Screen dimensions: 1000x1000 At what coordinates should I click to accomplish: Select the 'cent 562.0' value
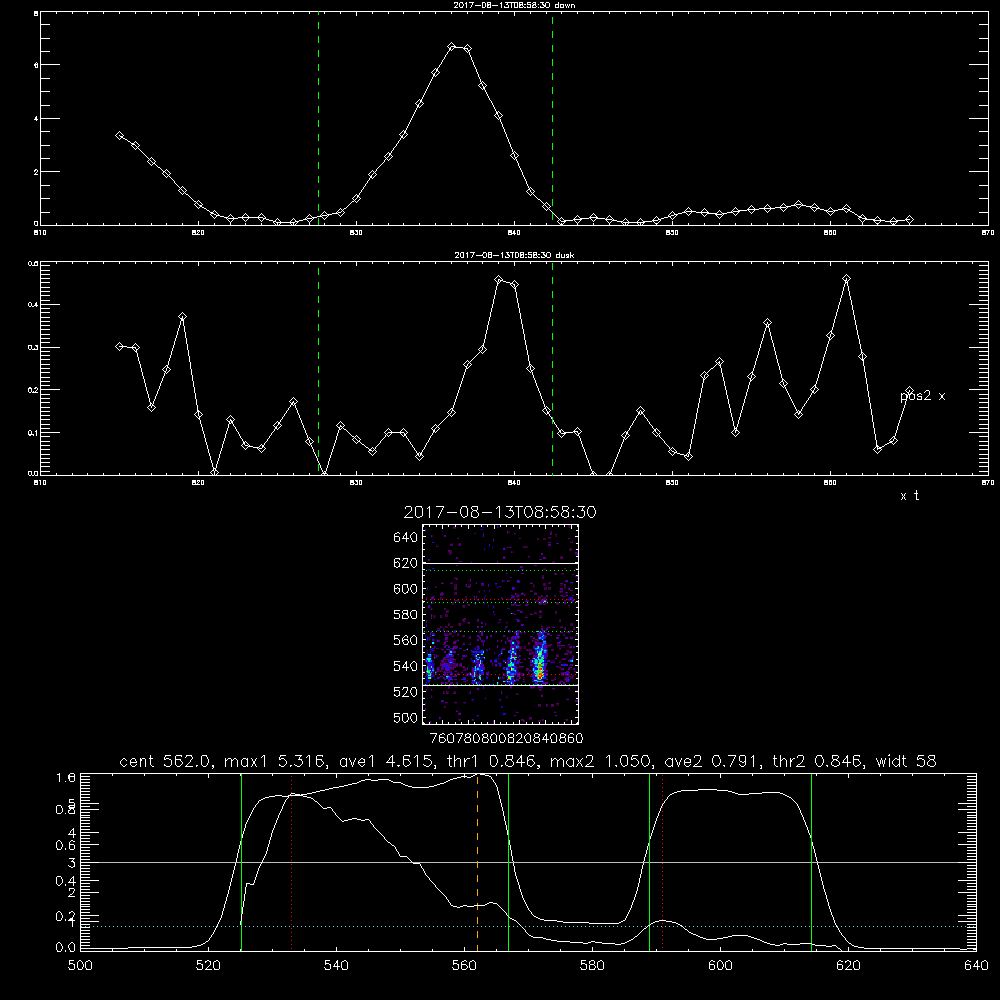point(165,761)
